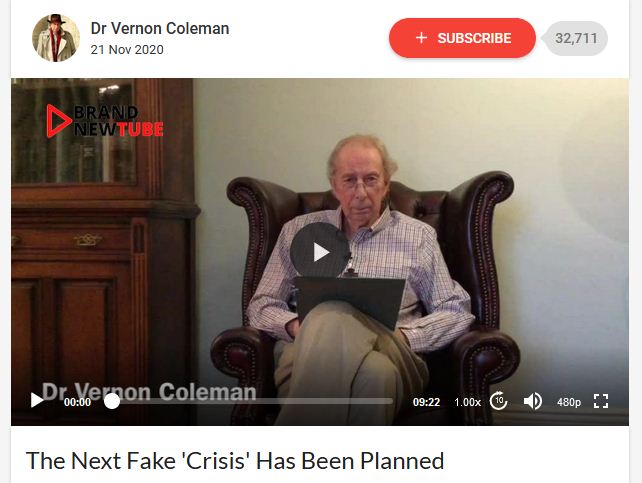
Task: Click the small play icon in the control bar
Action: (x=37, y=400)
